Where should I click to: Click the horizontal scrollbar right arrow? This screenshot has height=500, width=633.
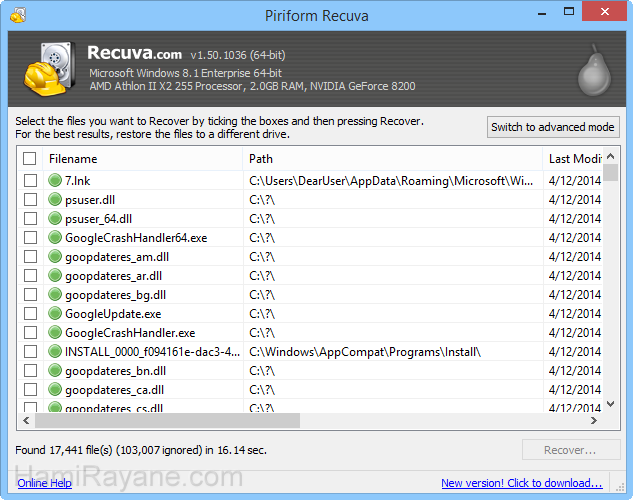594,421
